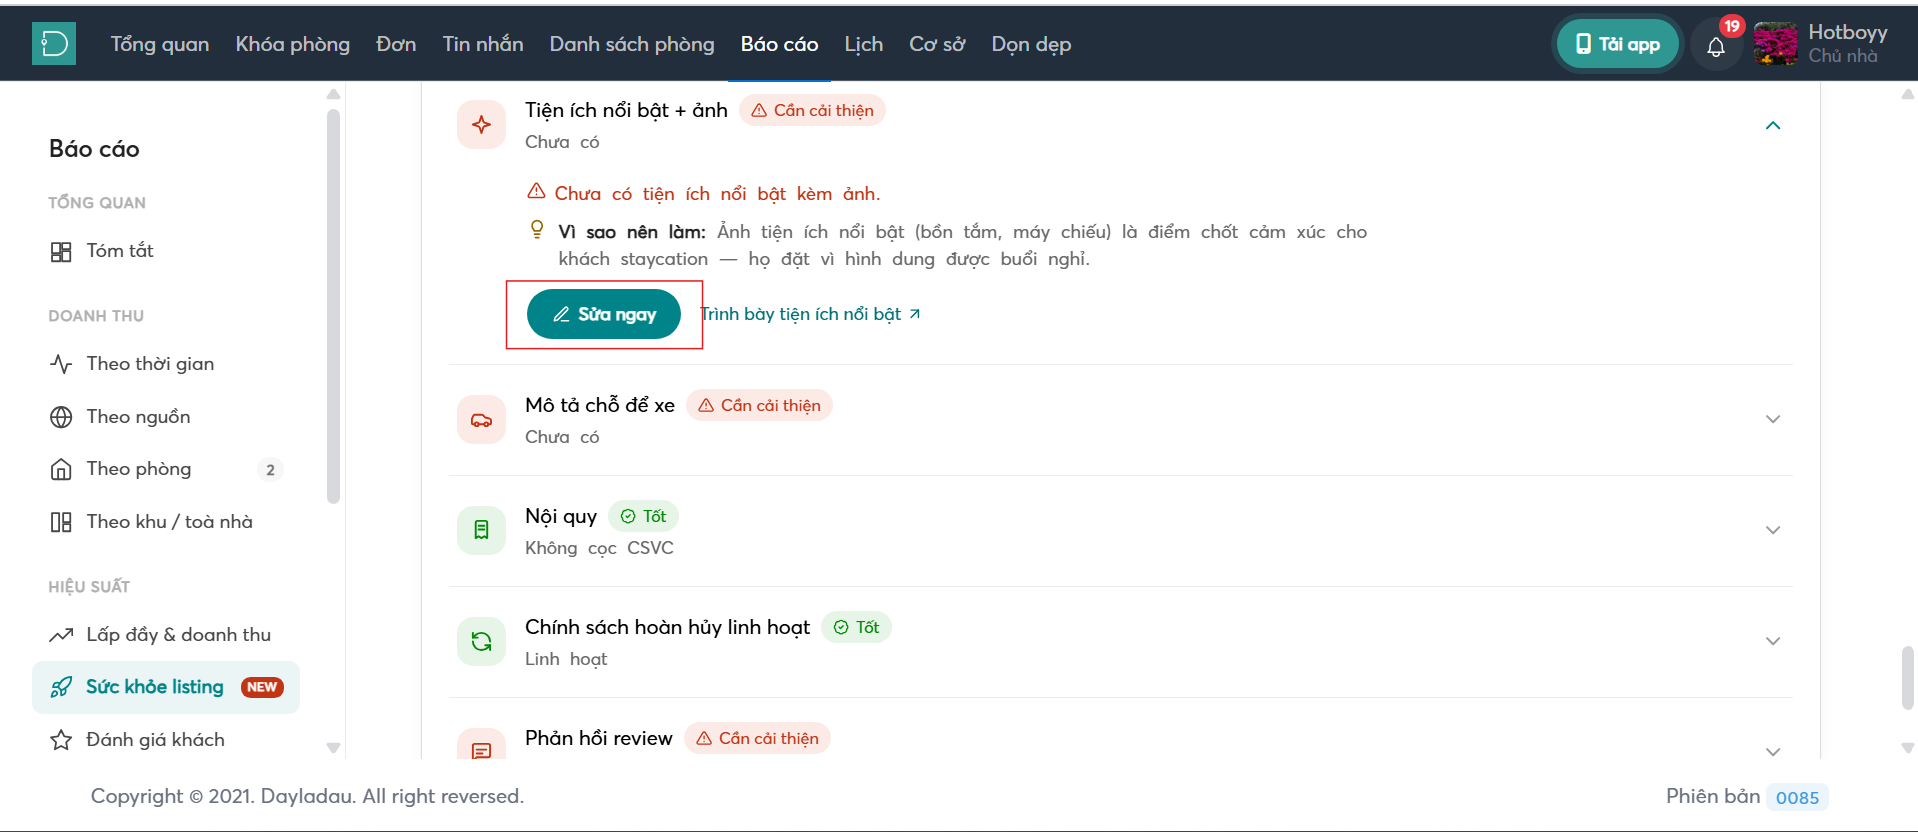Click the Theo thời gian pulse icon
This screenshot has height=832, width=1918.
click(61, 364)
